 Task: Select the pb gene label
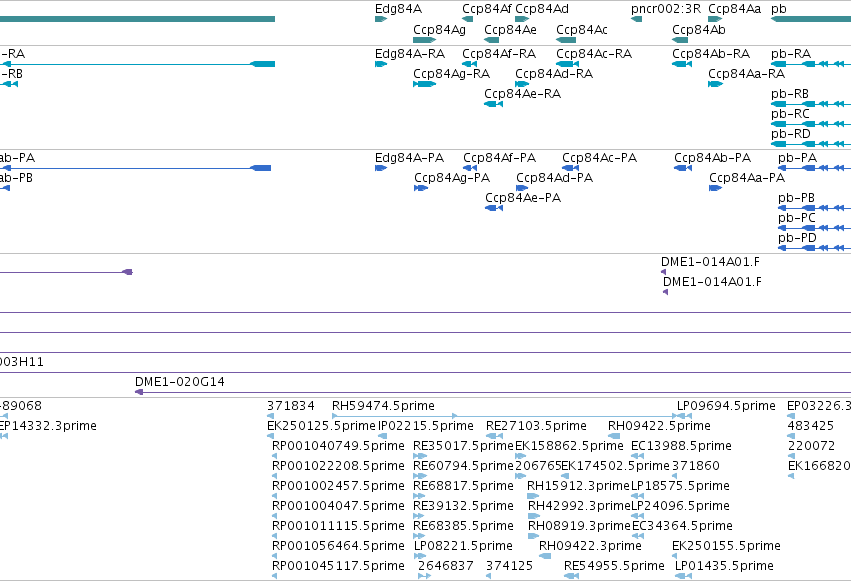(778, 9)
